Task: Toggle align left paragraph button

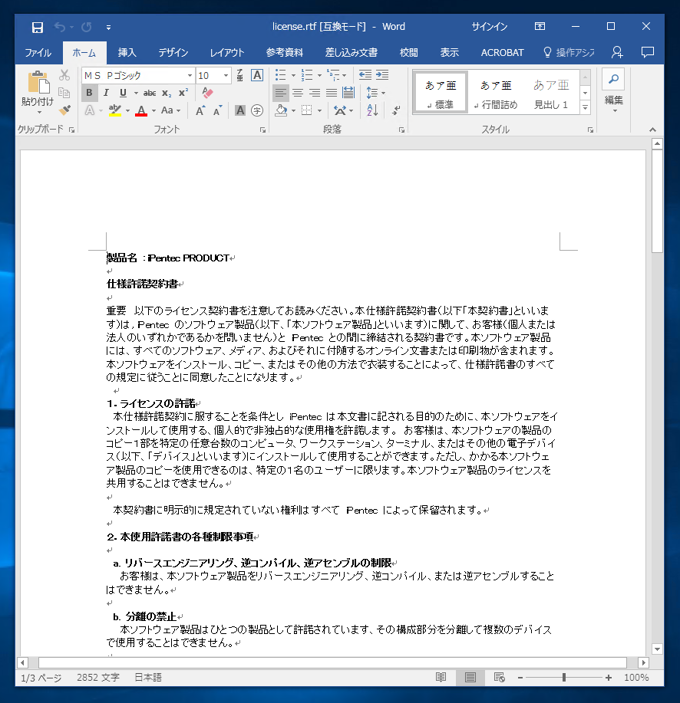Action: click(x=281, y=93)
